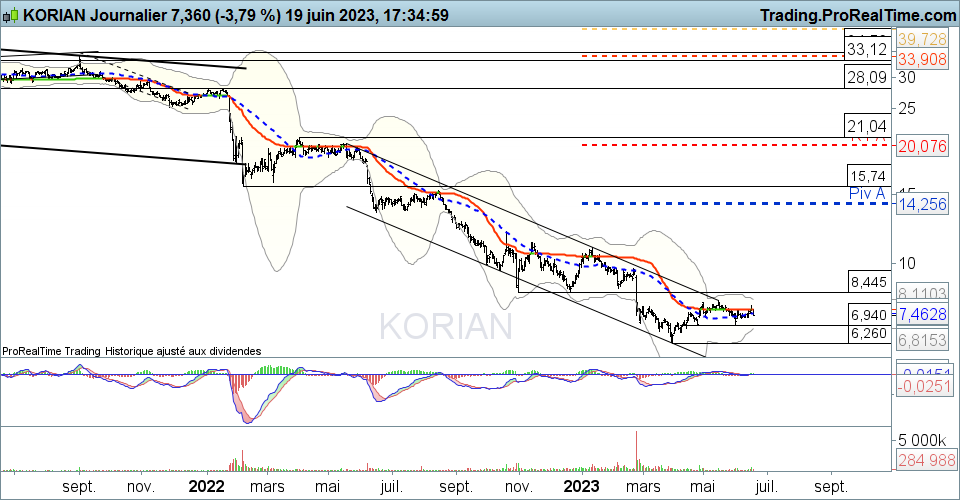
Task: Select the 15,74 price level label
Action: [x=869, y=176]
